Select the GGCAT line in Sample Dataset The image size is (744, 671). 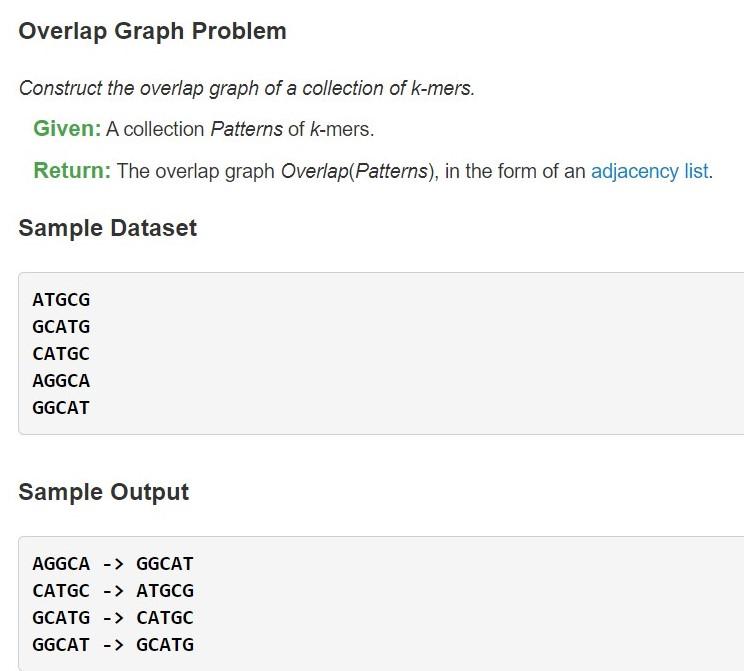61,407
